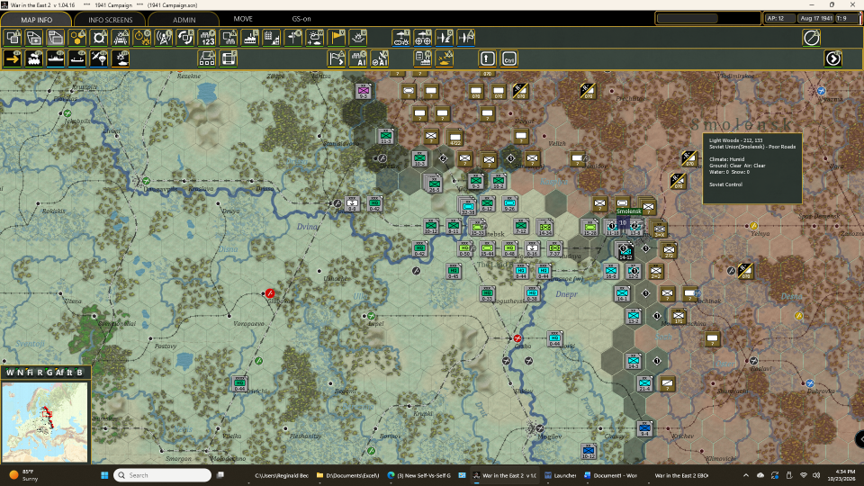This screenshot has height=486, width=864.
Task: Click the satellite dish AI icon
Action: click(379, 58)
